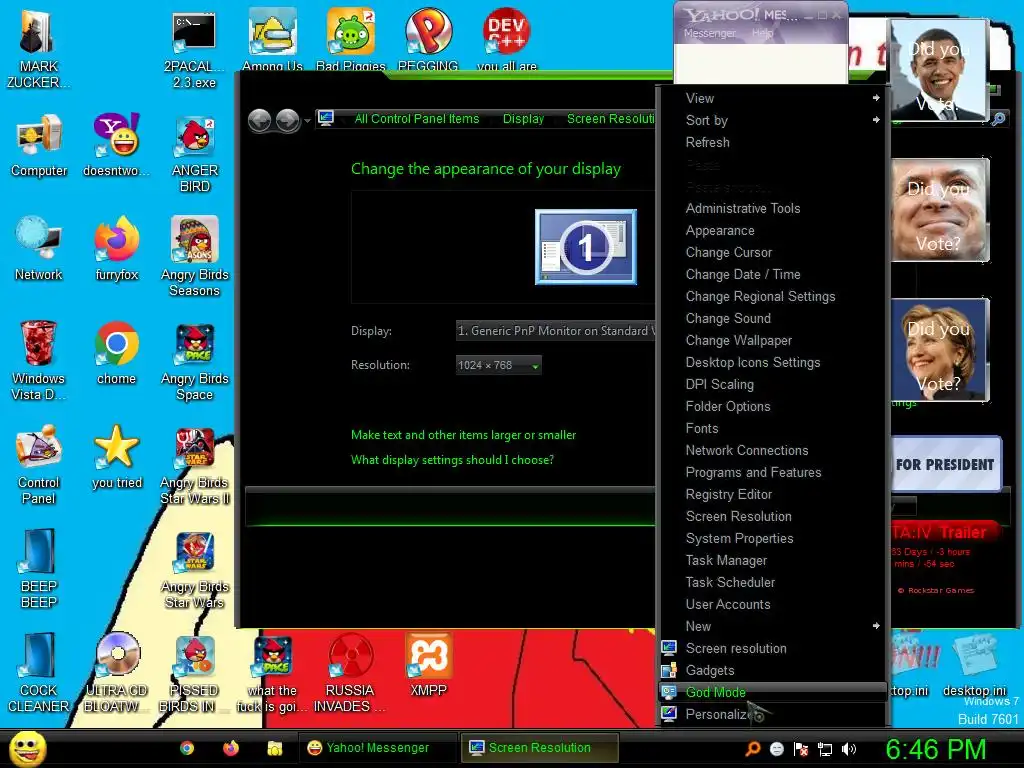Select Gadgets in context menu

pyautogui.click(x=773, y=670)
